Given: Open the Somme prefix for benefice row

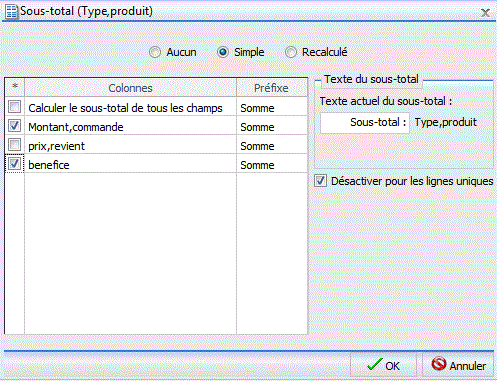Looking at the screenshot, I should tap(272, 163).
